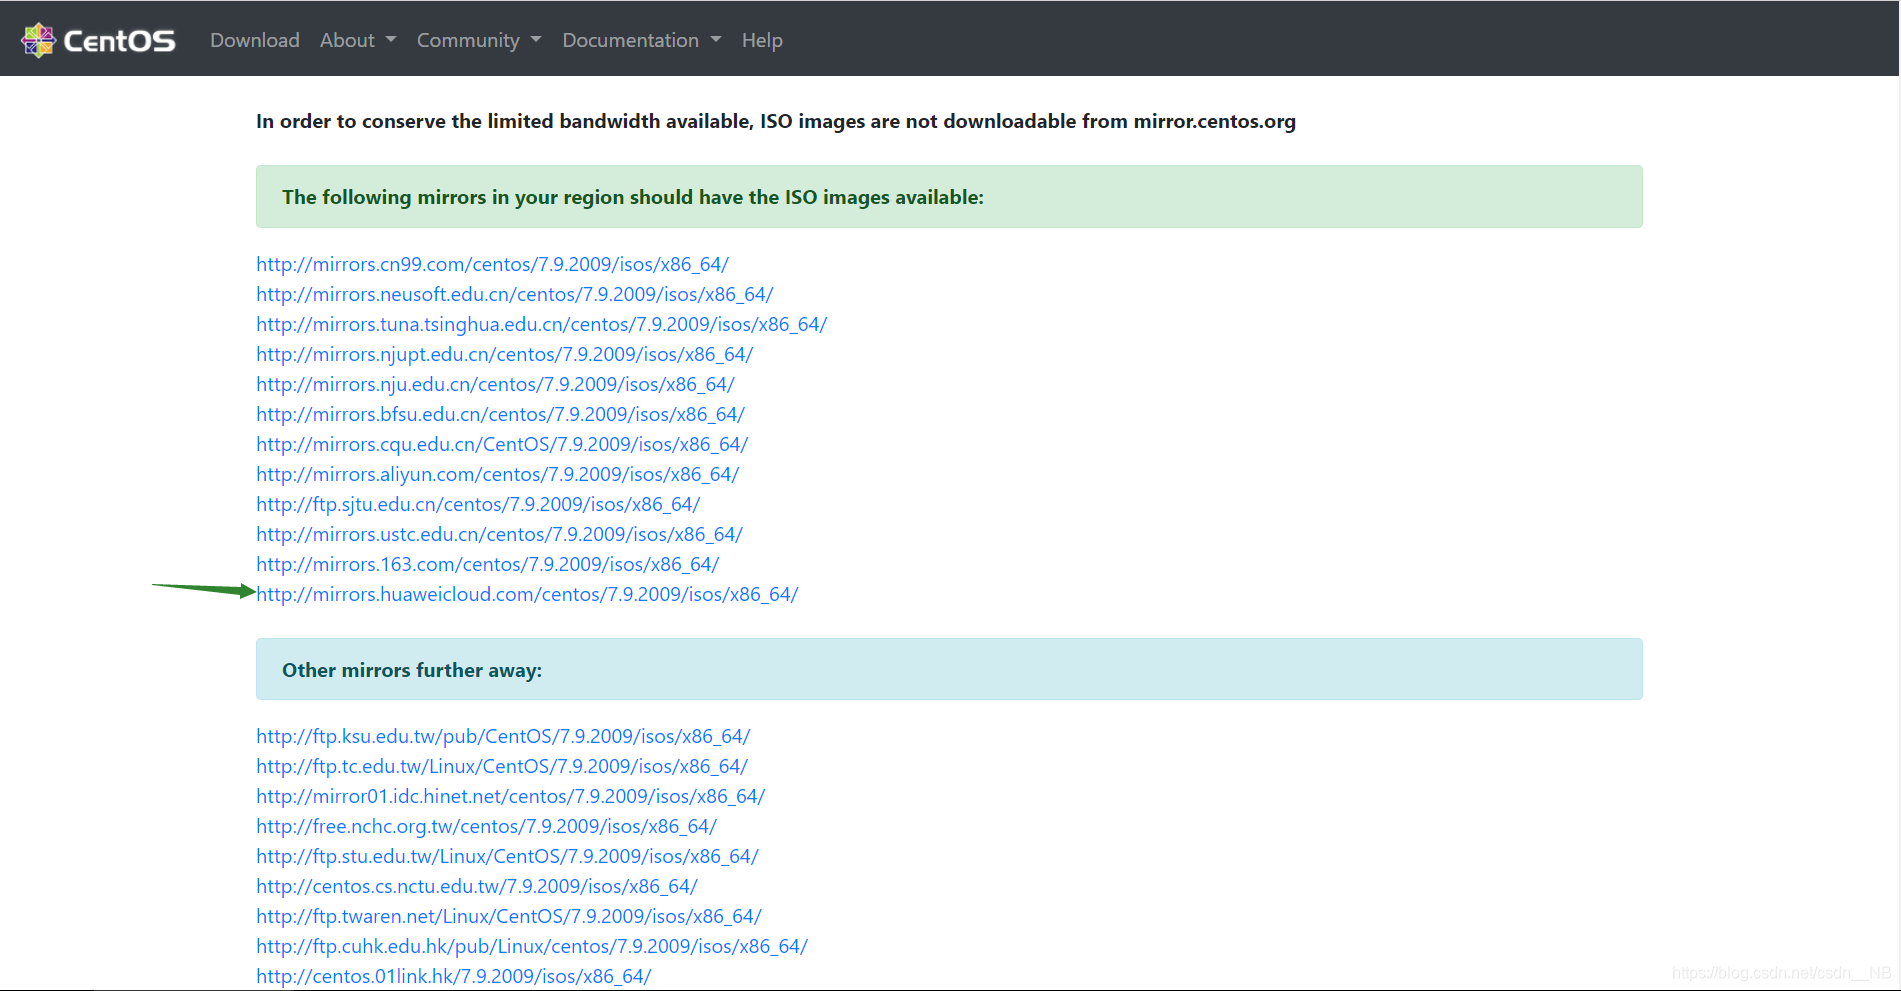This screenshot has height=991, width=1901.
Task: Expand the Community dropdown menu
Action: [479, 40]
